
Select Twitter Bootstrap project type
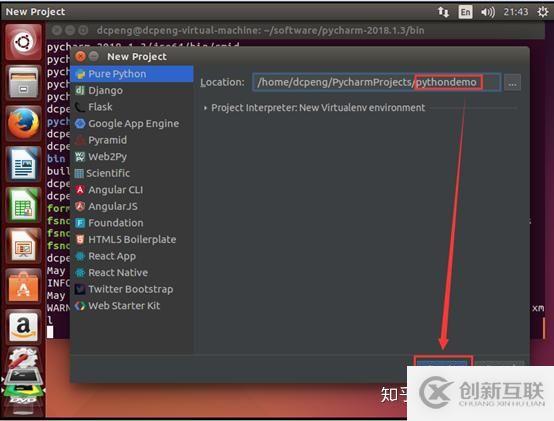[x=132, y=289]
